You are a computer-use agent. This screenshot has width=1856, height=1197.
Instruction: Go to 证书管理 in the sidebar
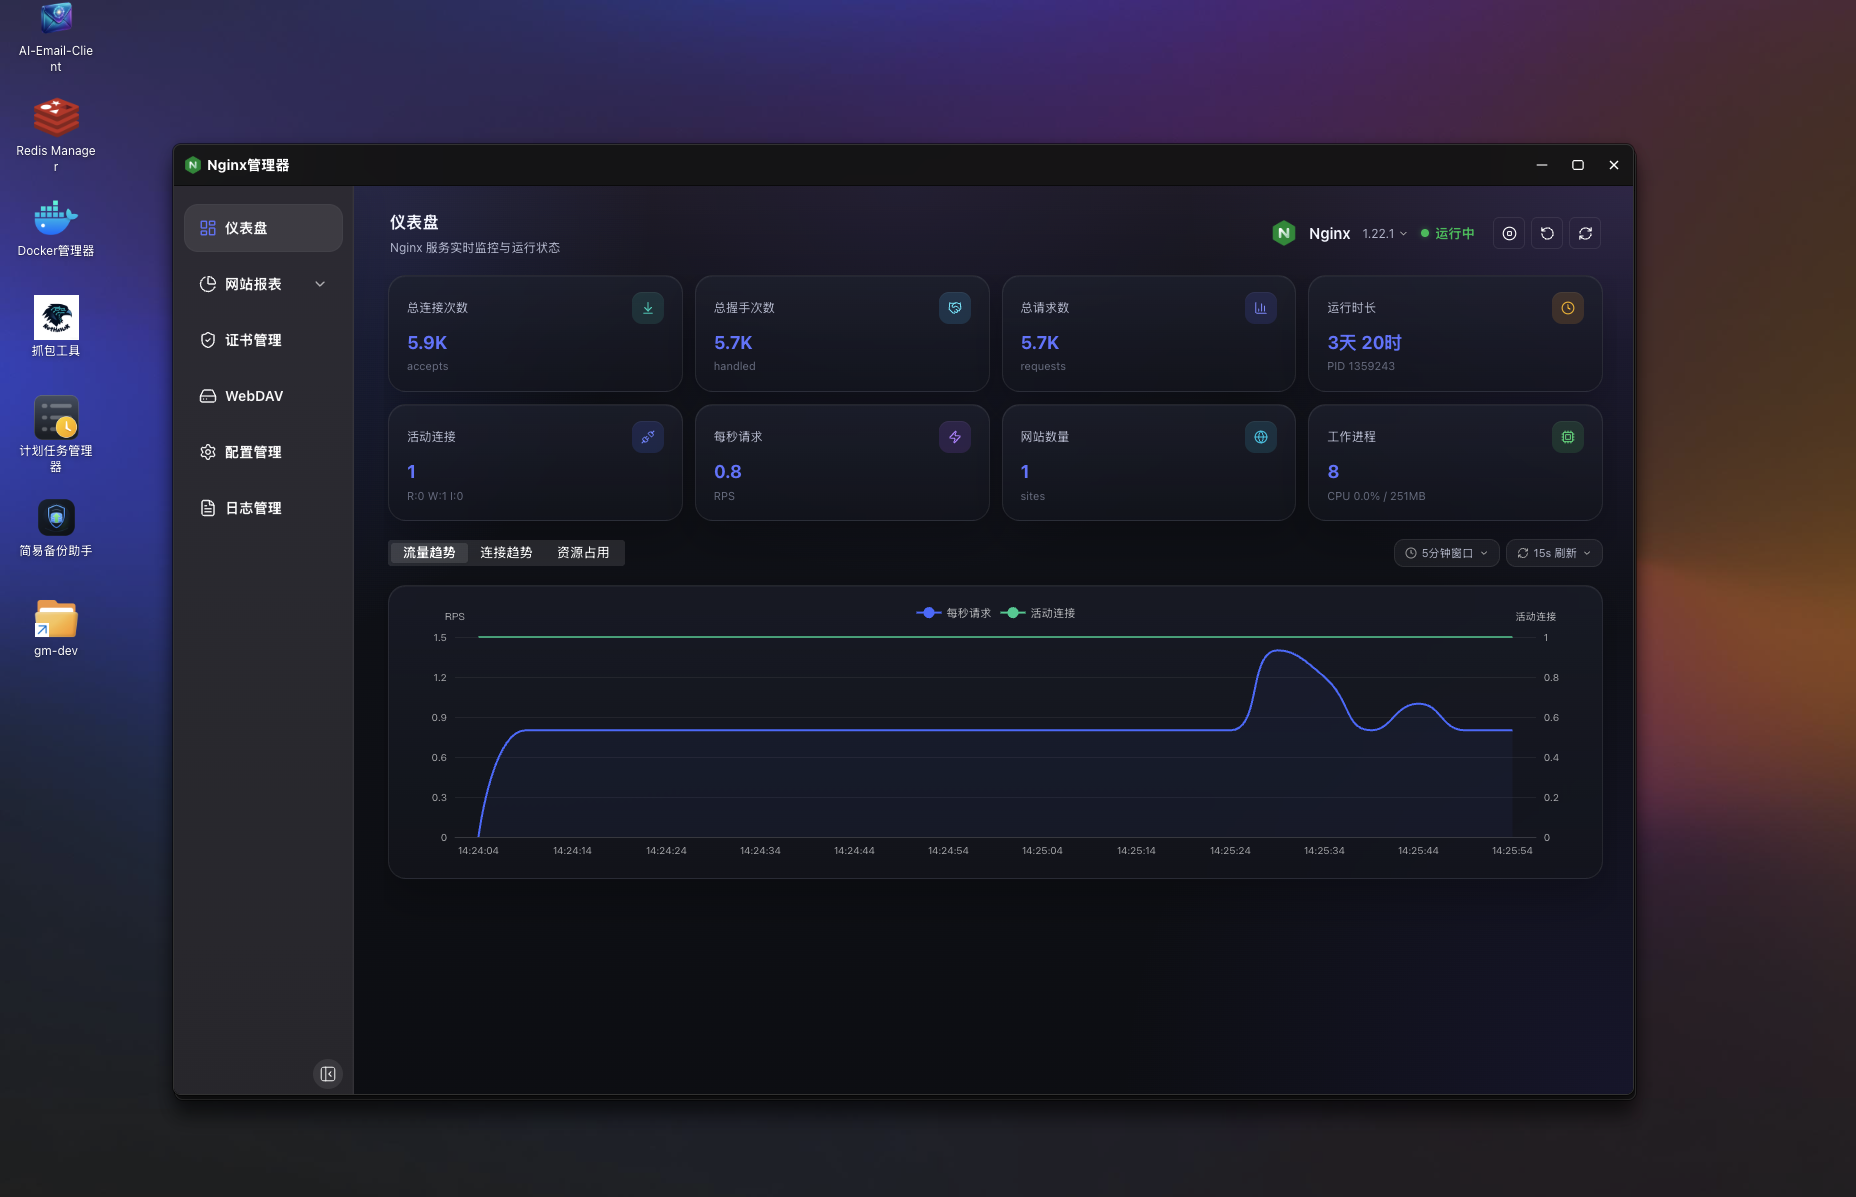263,340
